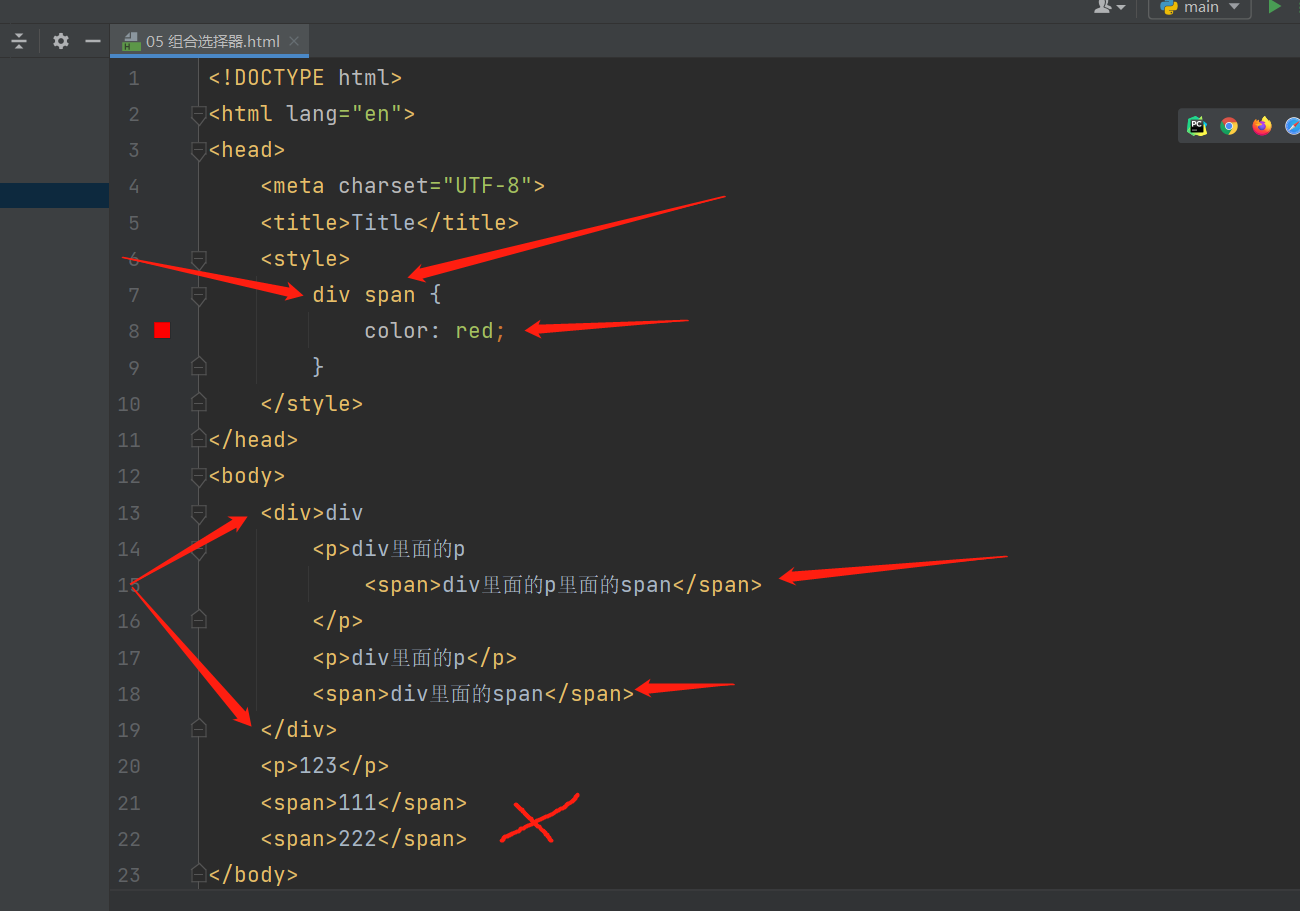This screenshot has height=911, width=1300.
Task: Click the fold end marker on line 9
Action: coord(198,367)
